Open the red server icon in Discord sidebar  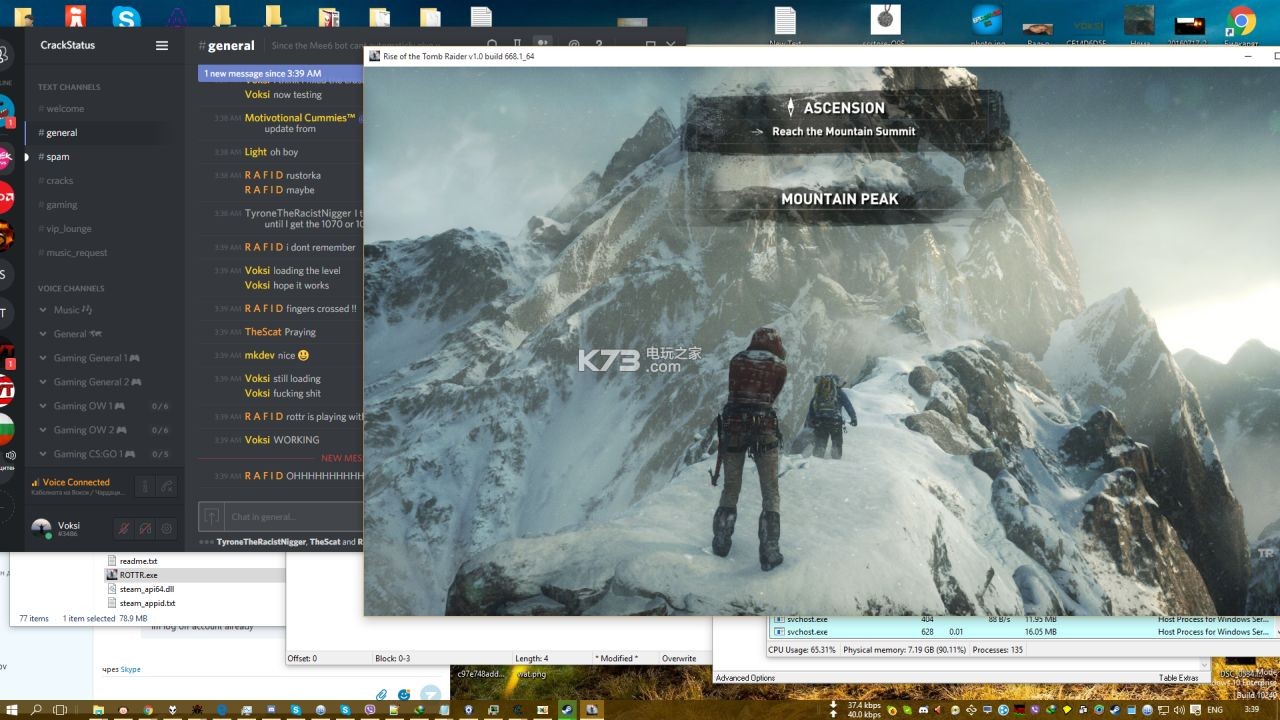click(5, 198)
